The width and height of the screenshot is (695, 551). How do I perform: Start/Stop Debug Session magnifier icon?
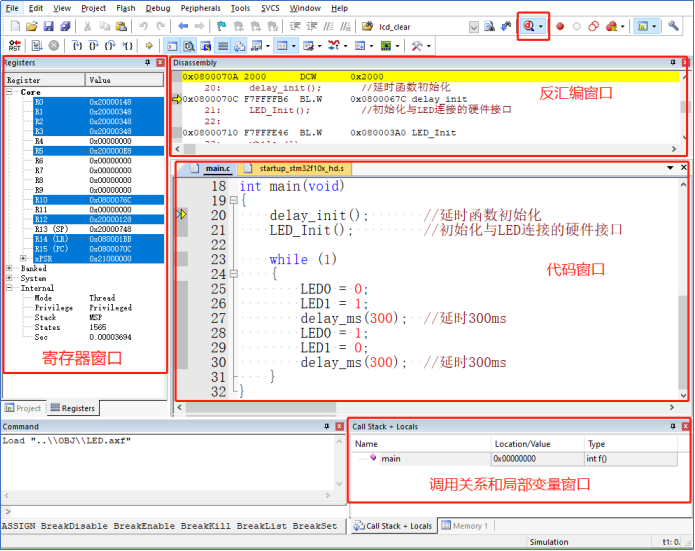click(x=529, y=26)
